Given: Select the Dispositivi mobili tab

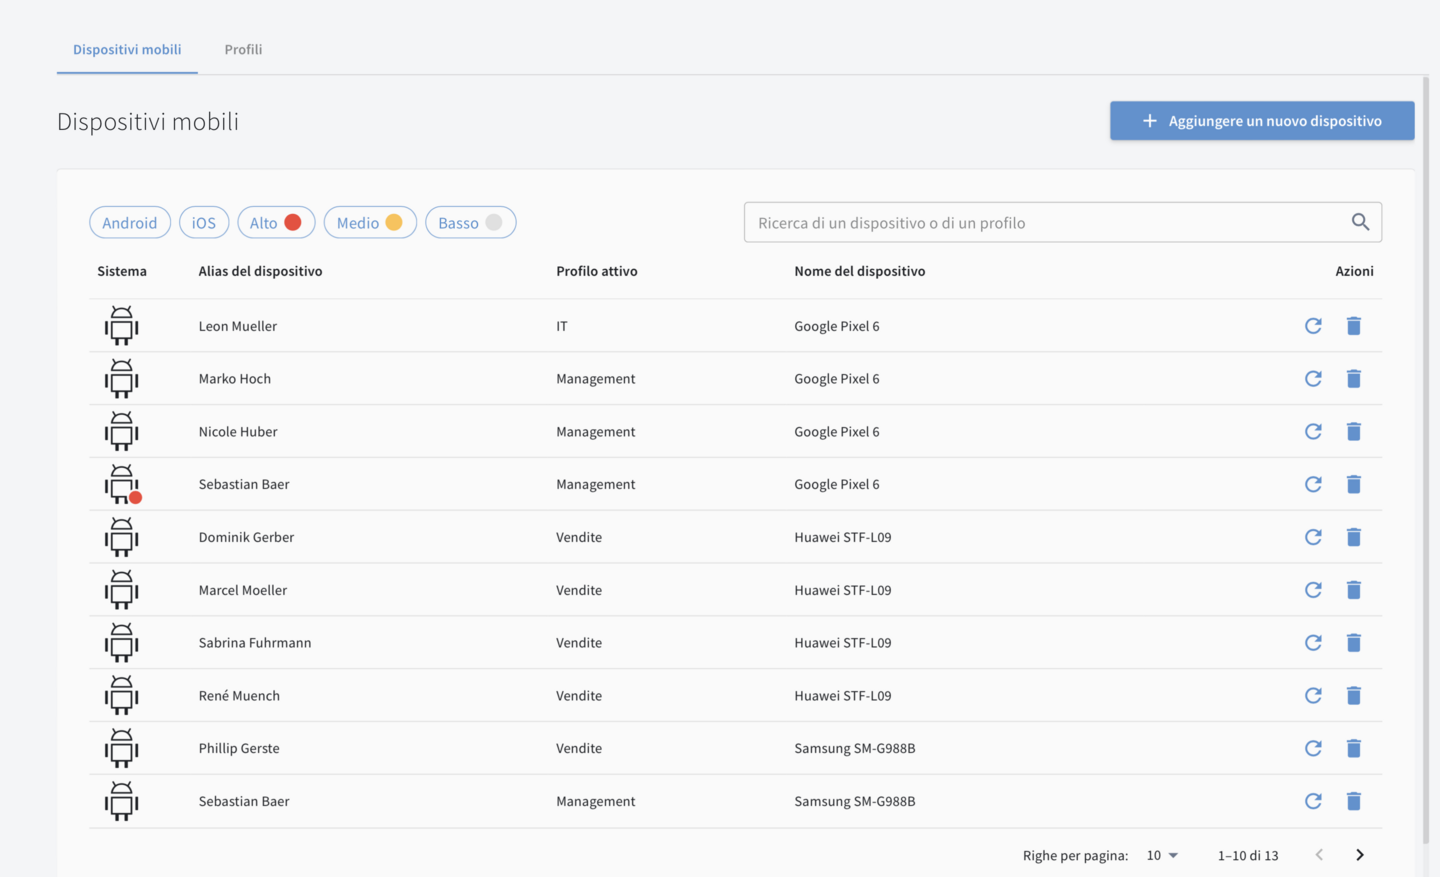Looking at the screenshot, I should [x=127, y=49].
